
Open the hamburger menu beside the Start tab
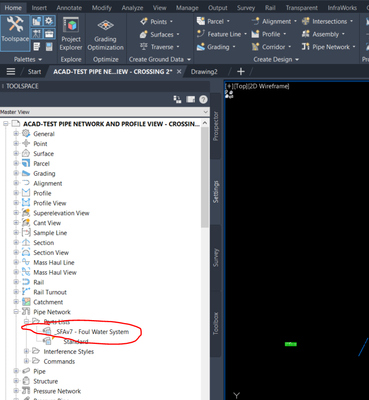click(11, 72)
